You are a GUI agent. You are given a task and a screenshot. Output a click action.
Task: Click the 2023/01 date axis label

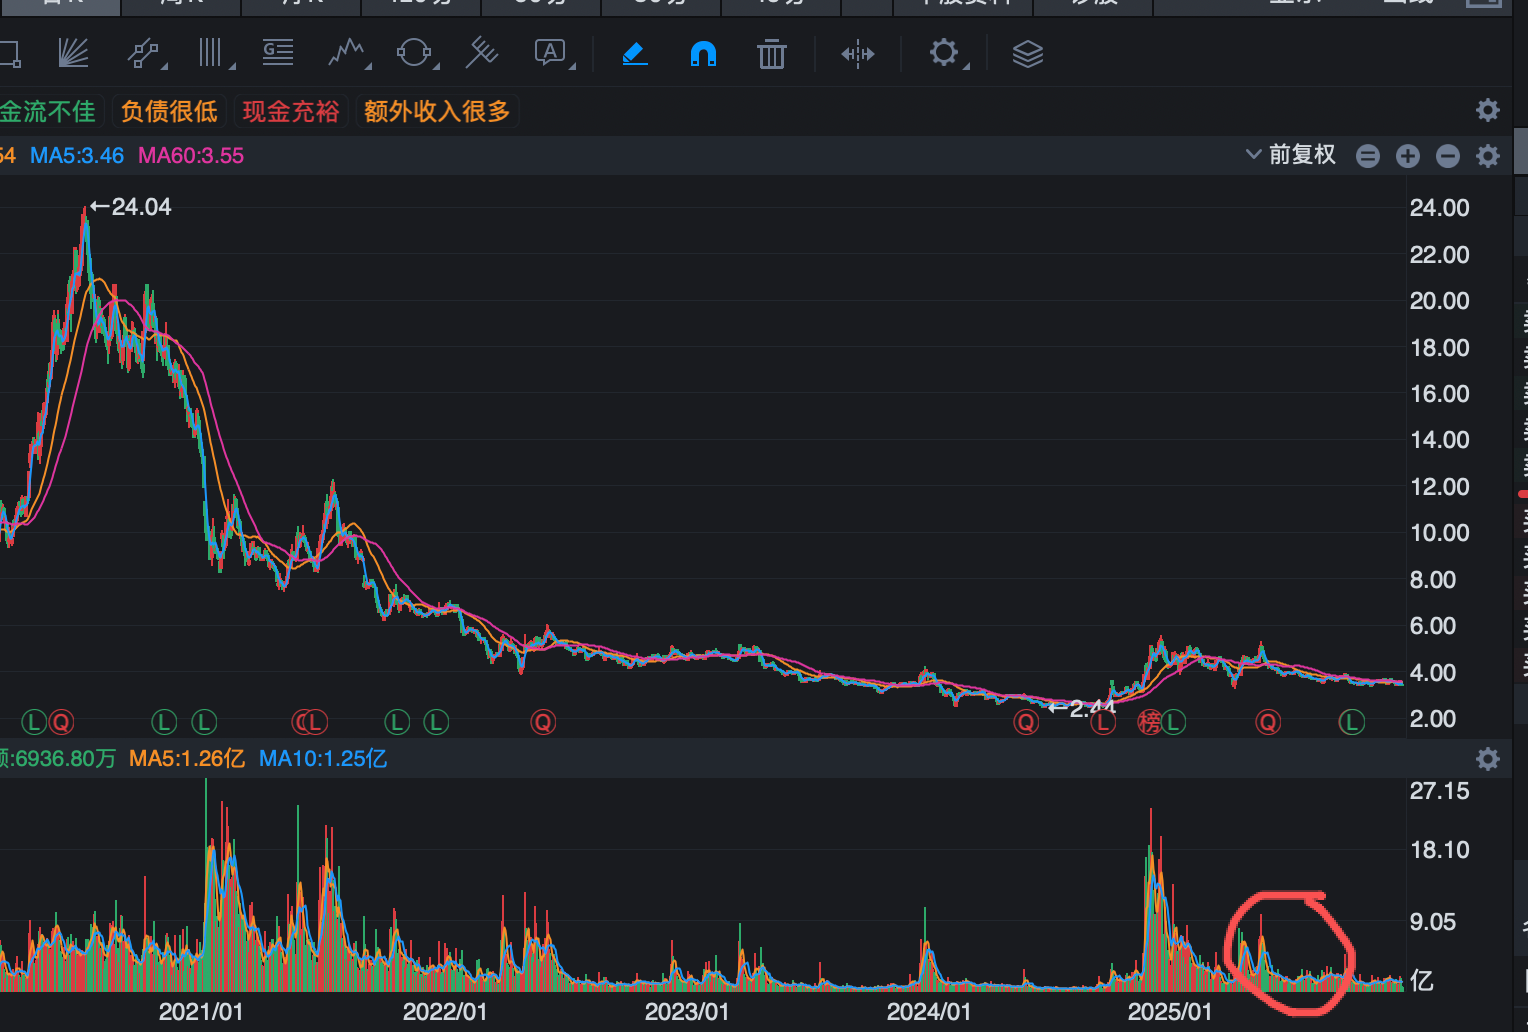click(687, 1012)
